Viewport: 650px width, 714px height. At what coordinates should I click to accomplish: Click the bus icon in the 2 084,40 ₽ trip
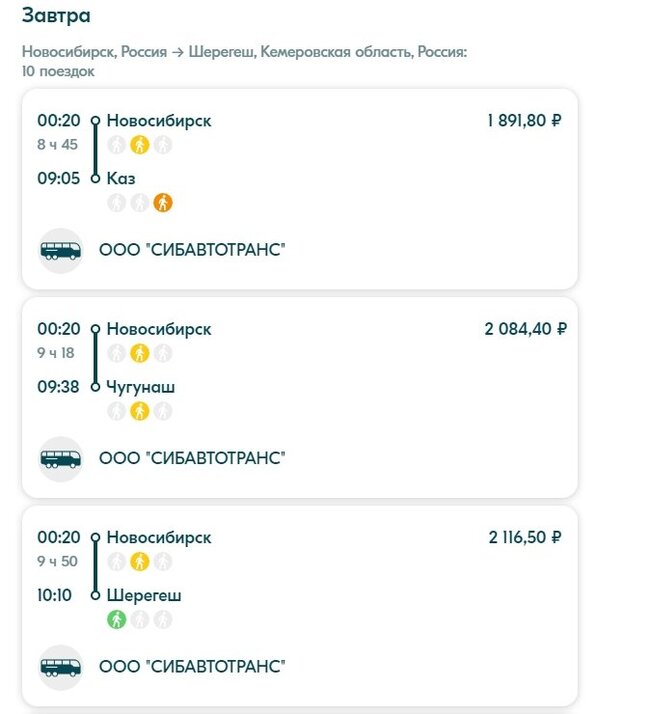pos(60,459)
